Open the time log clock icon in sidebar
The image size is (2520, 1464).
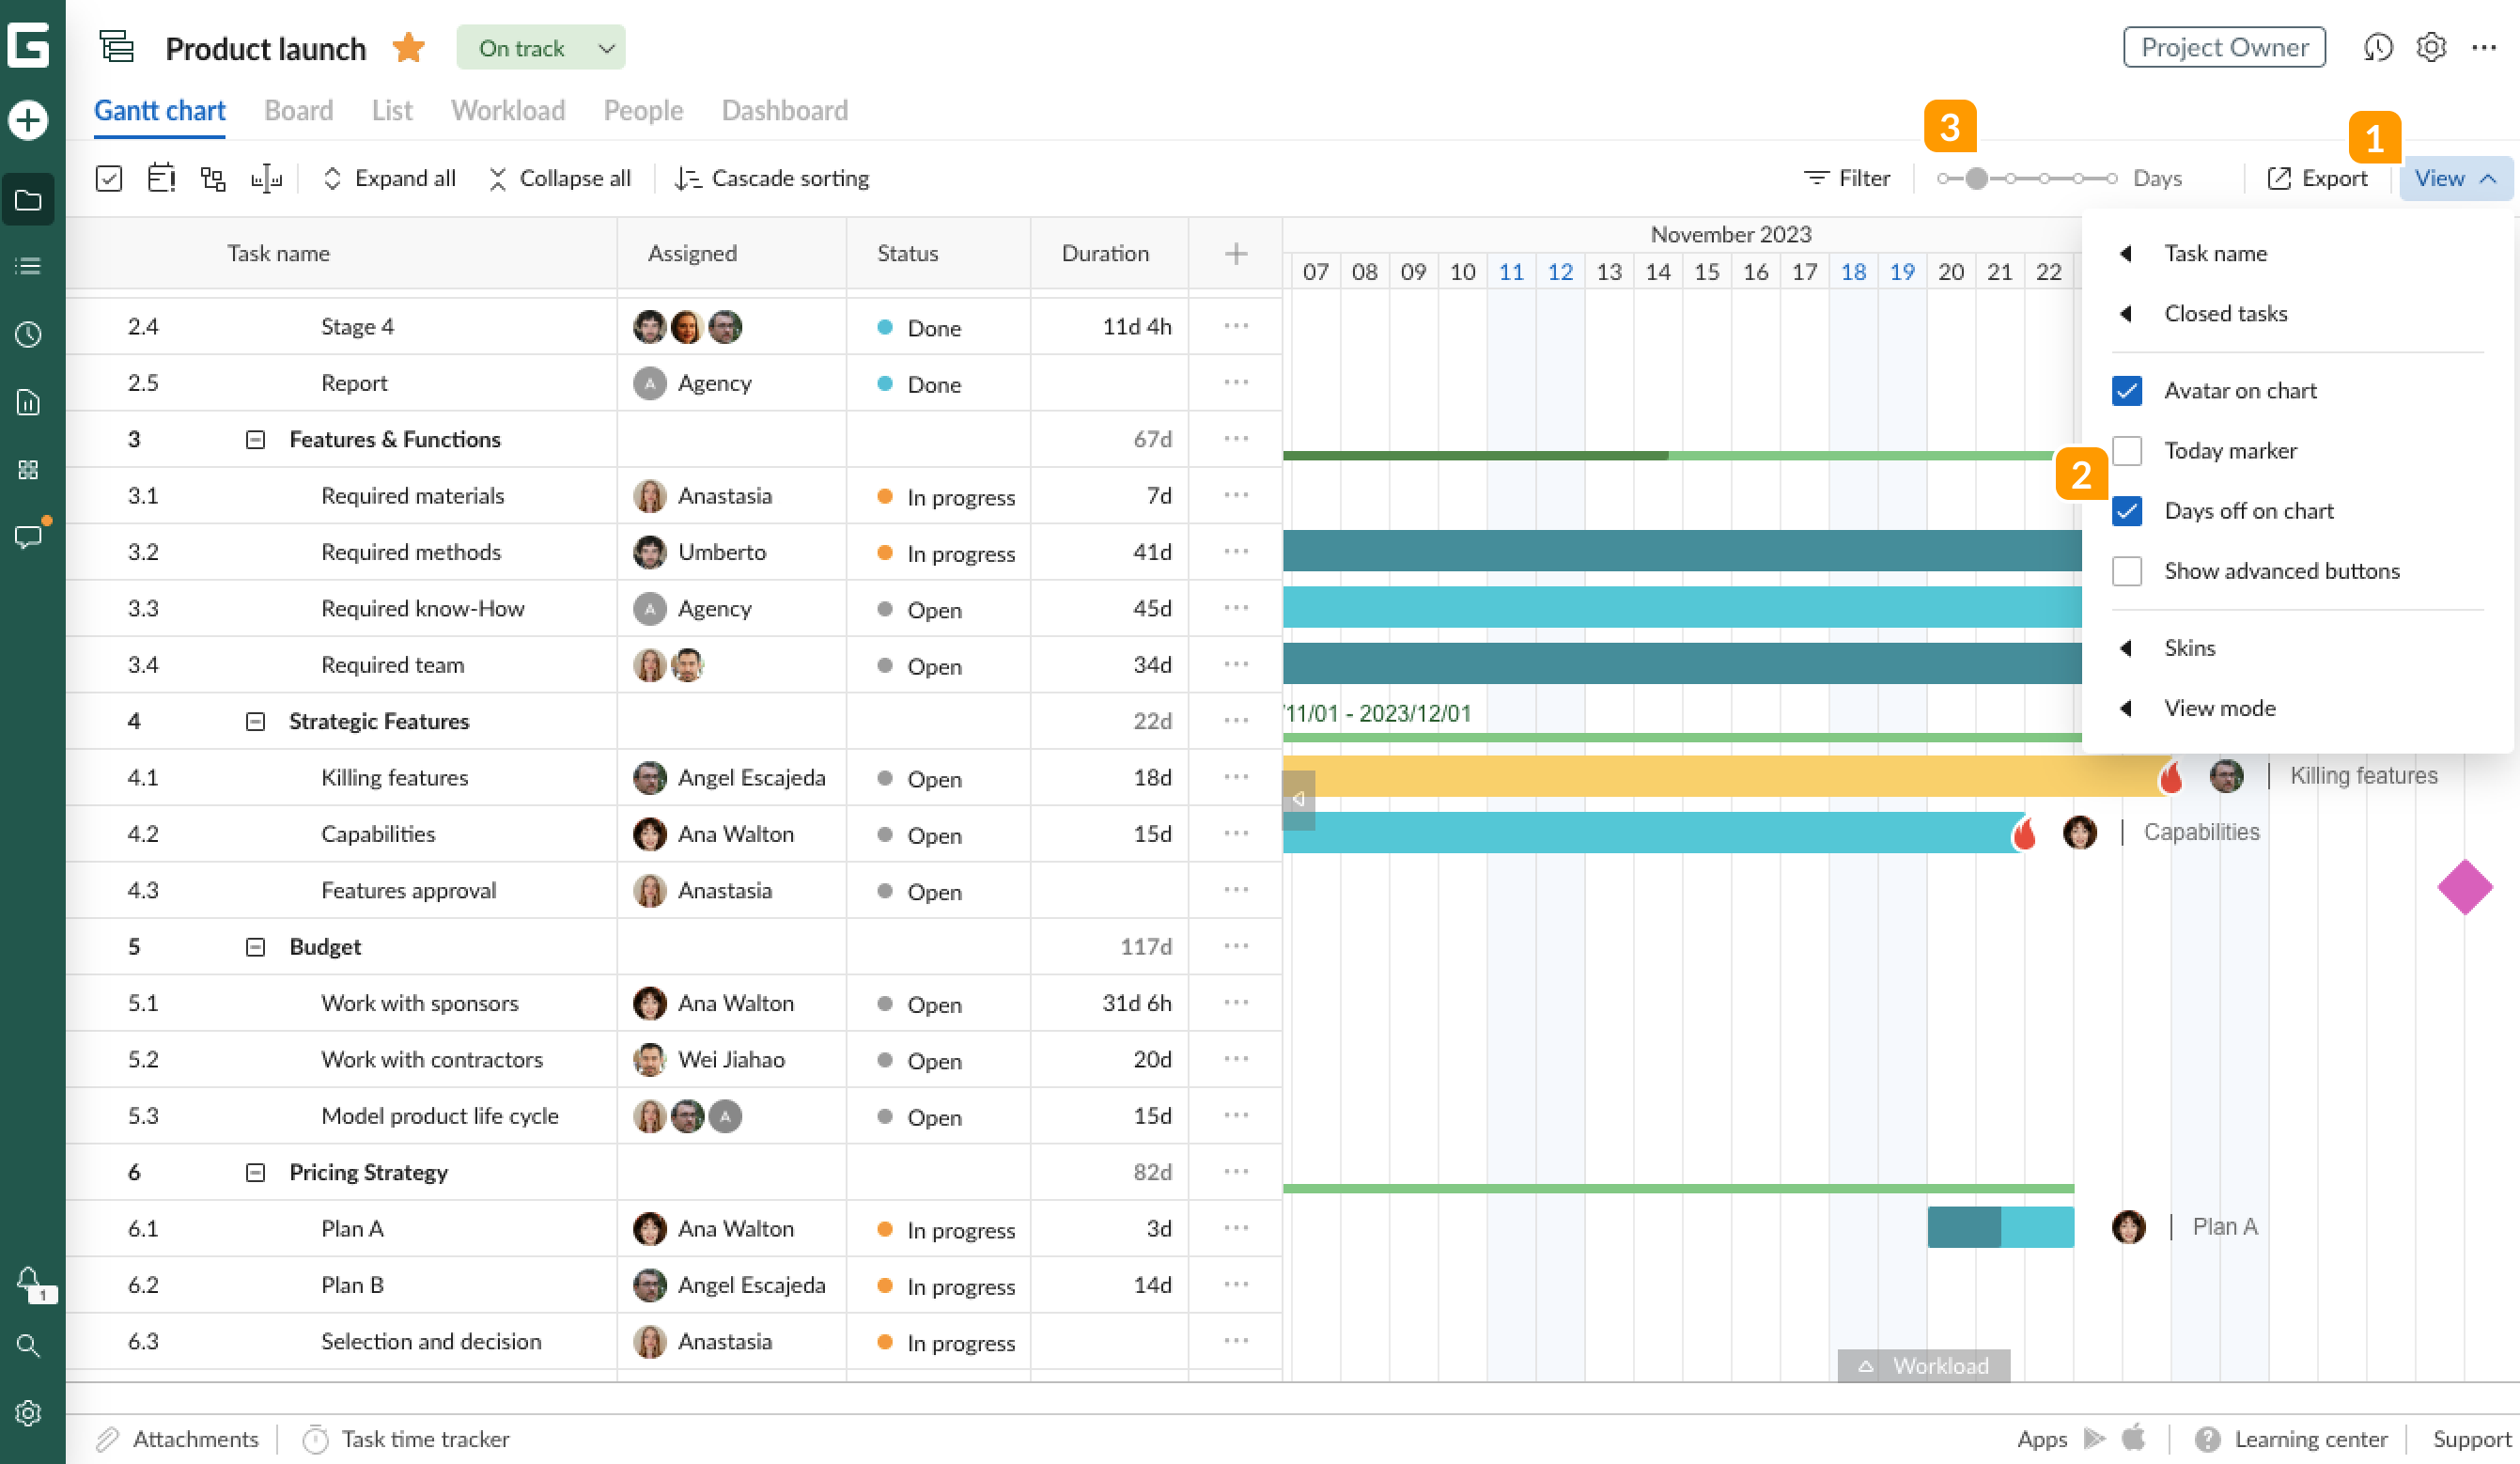pyautogui.click(x=28, y=335)
